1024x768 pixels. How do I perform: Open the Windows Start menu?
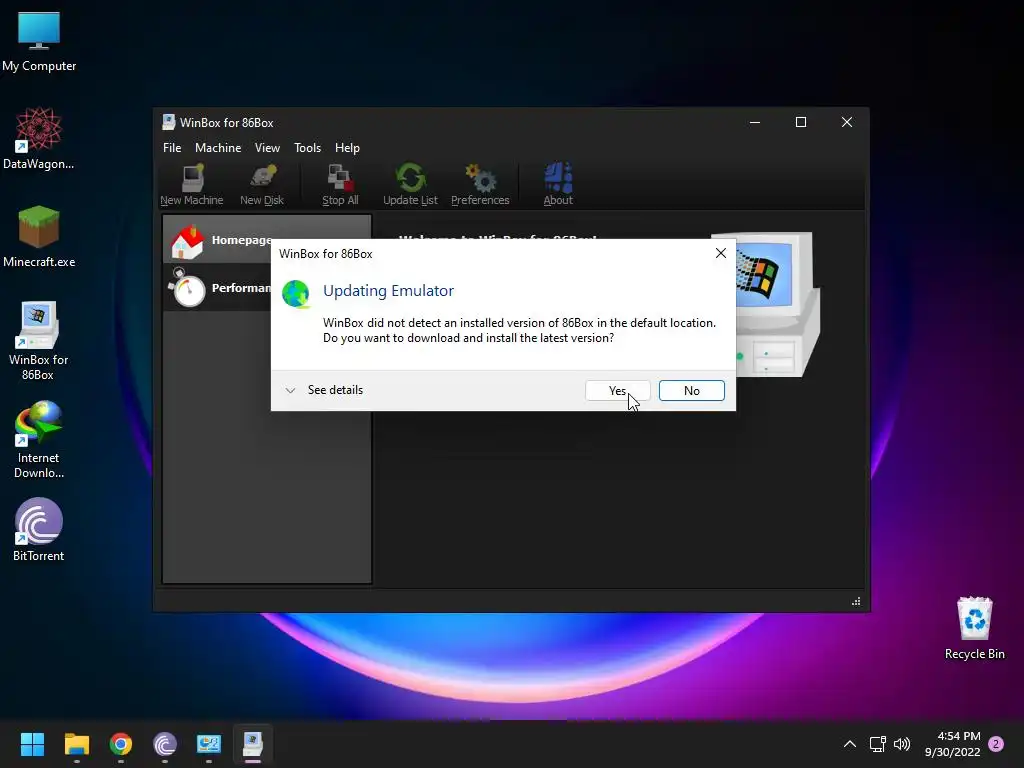(x=32, y=744)
